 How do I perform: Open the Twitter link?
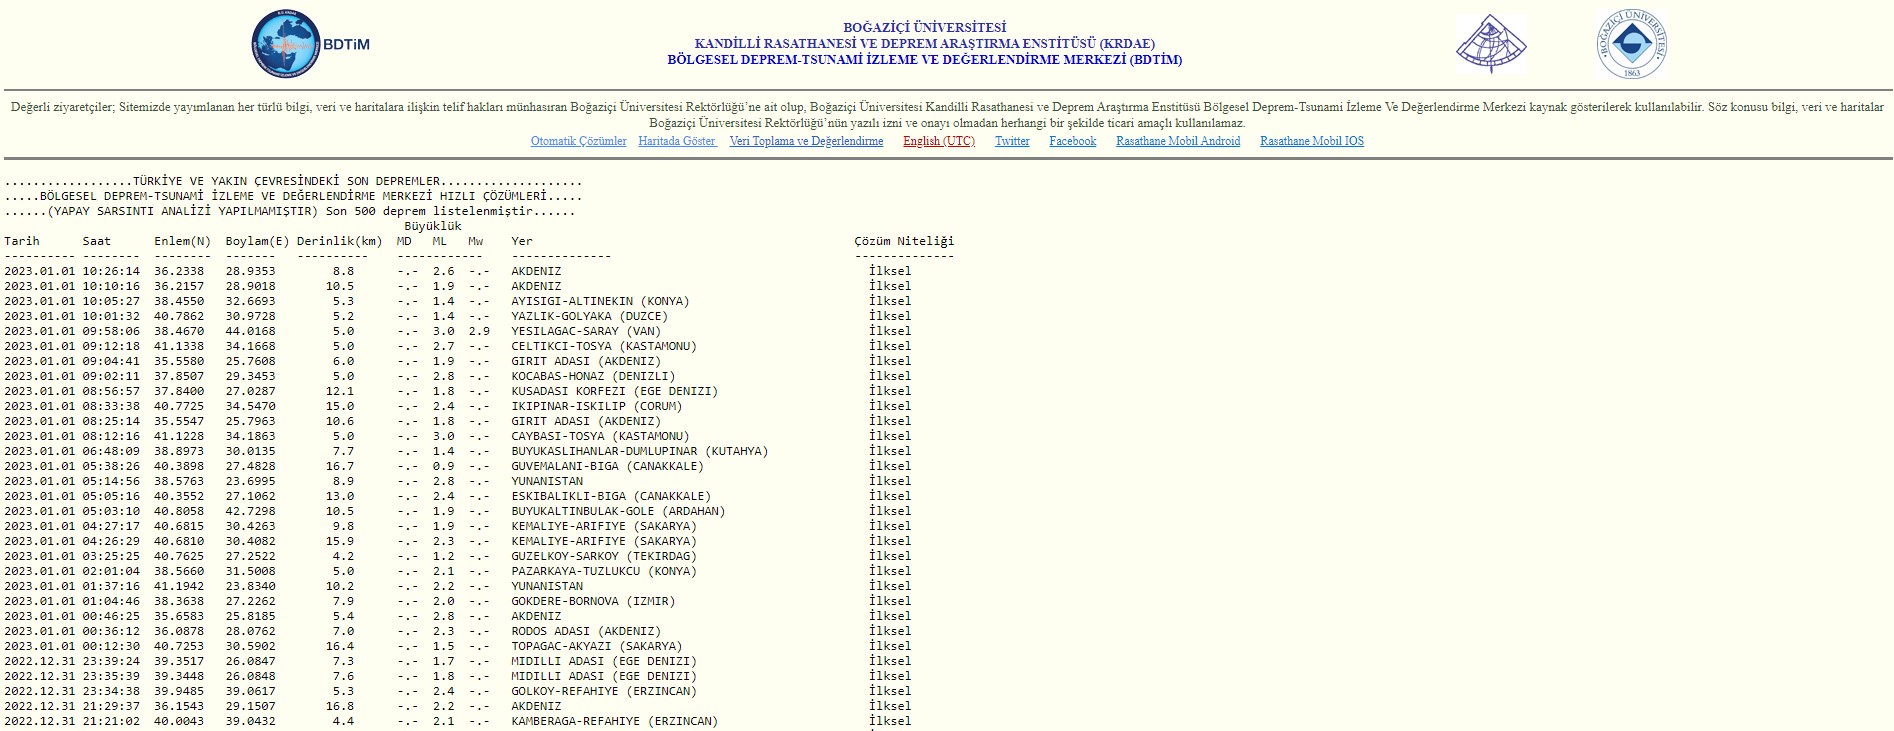click(x=1012, y=141)
